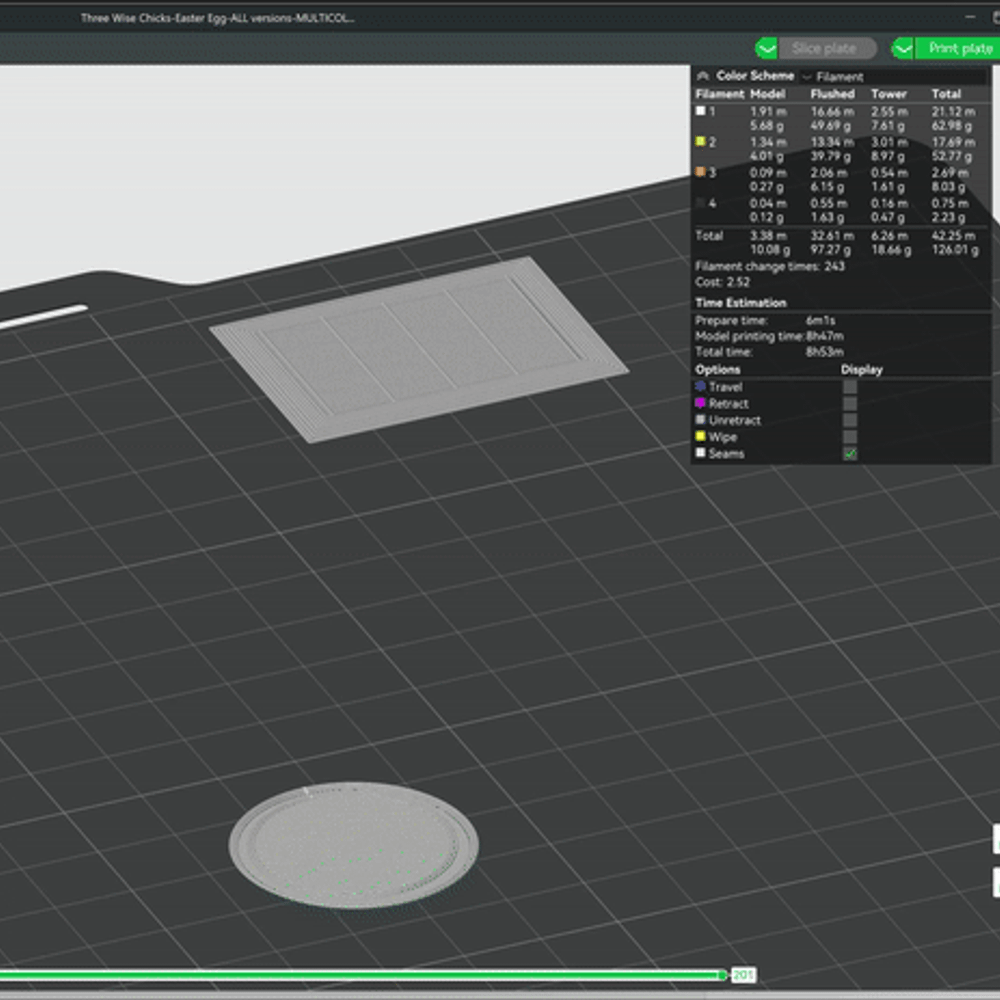Click the Time Estimation heading
Image resolution: width=1000 pixels, height=1000 pixels.
(740, 302)
